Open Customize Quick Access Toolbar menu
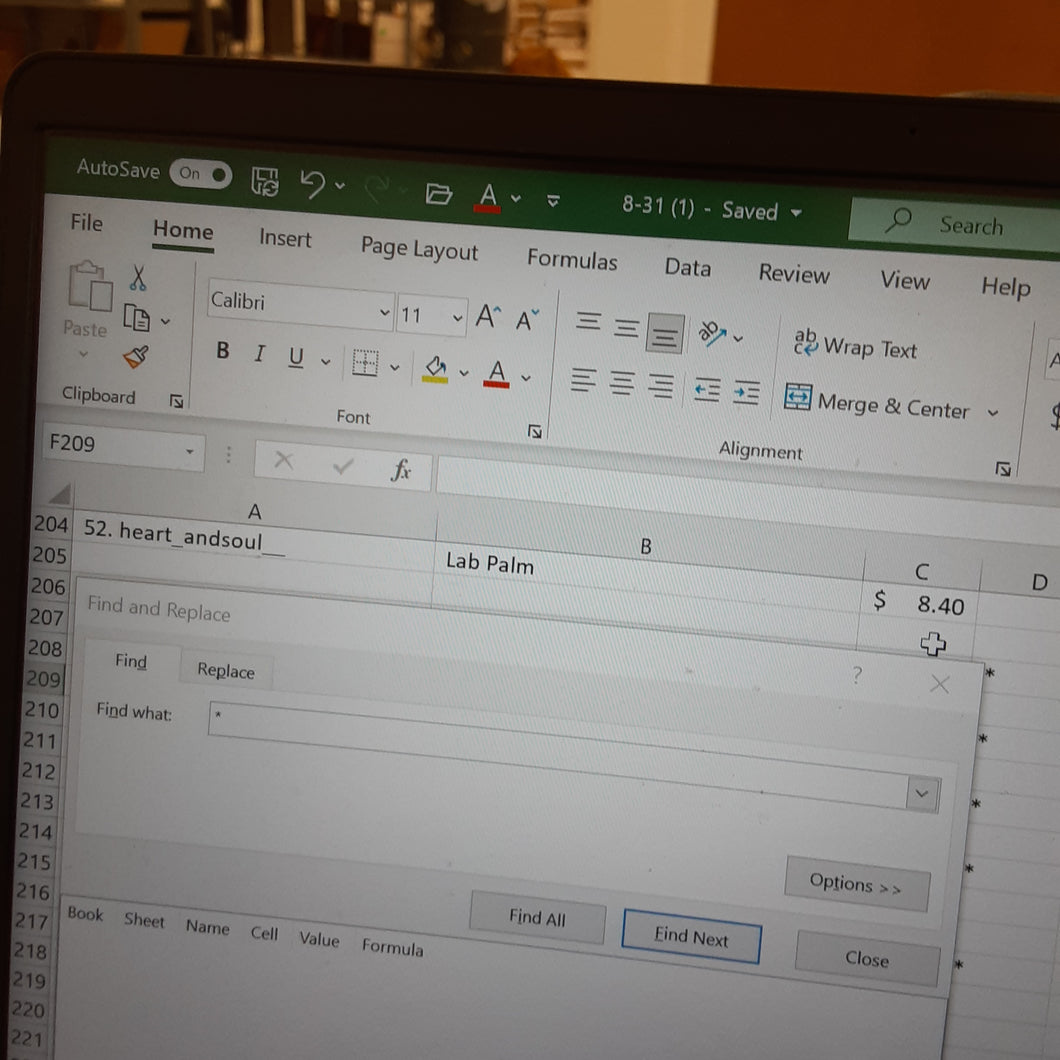The image size is (1060, 1060). coord(553,201)
